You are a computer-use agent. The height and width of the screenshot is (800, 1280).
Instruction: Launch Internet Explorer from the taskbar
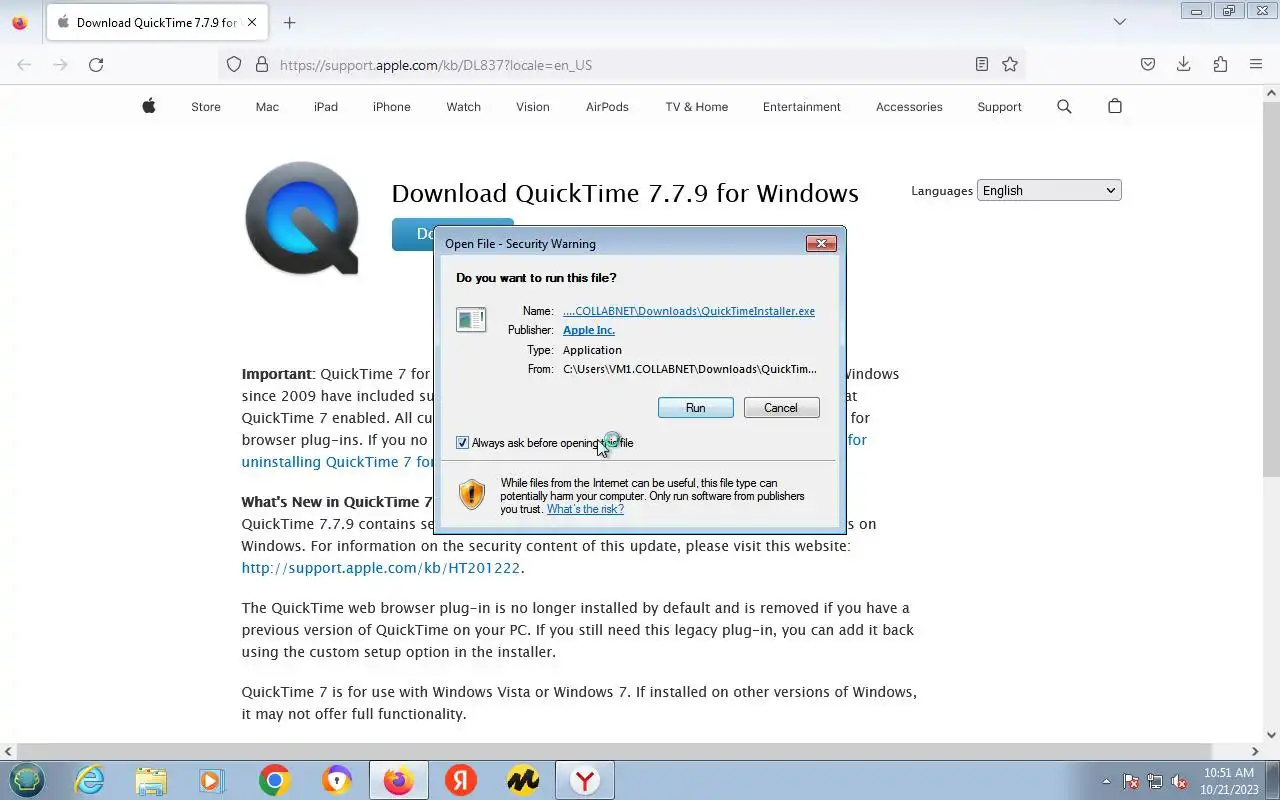point(90,780)
